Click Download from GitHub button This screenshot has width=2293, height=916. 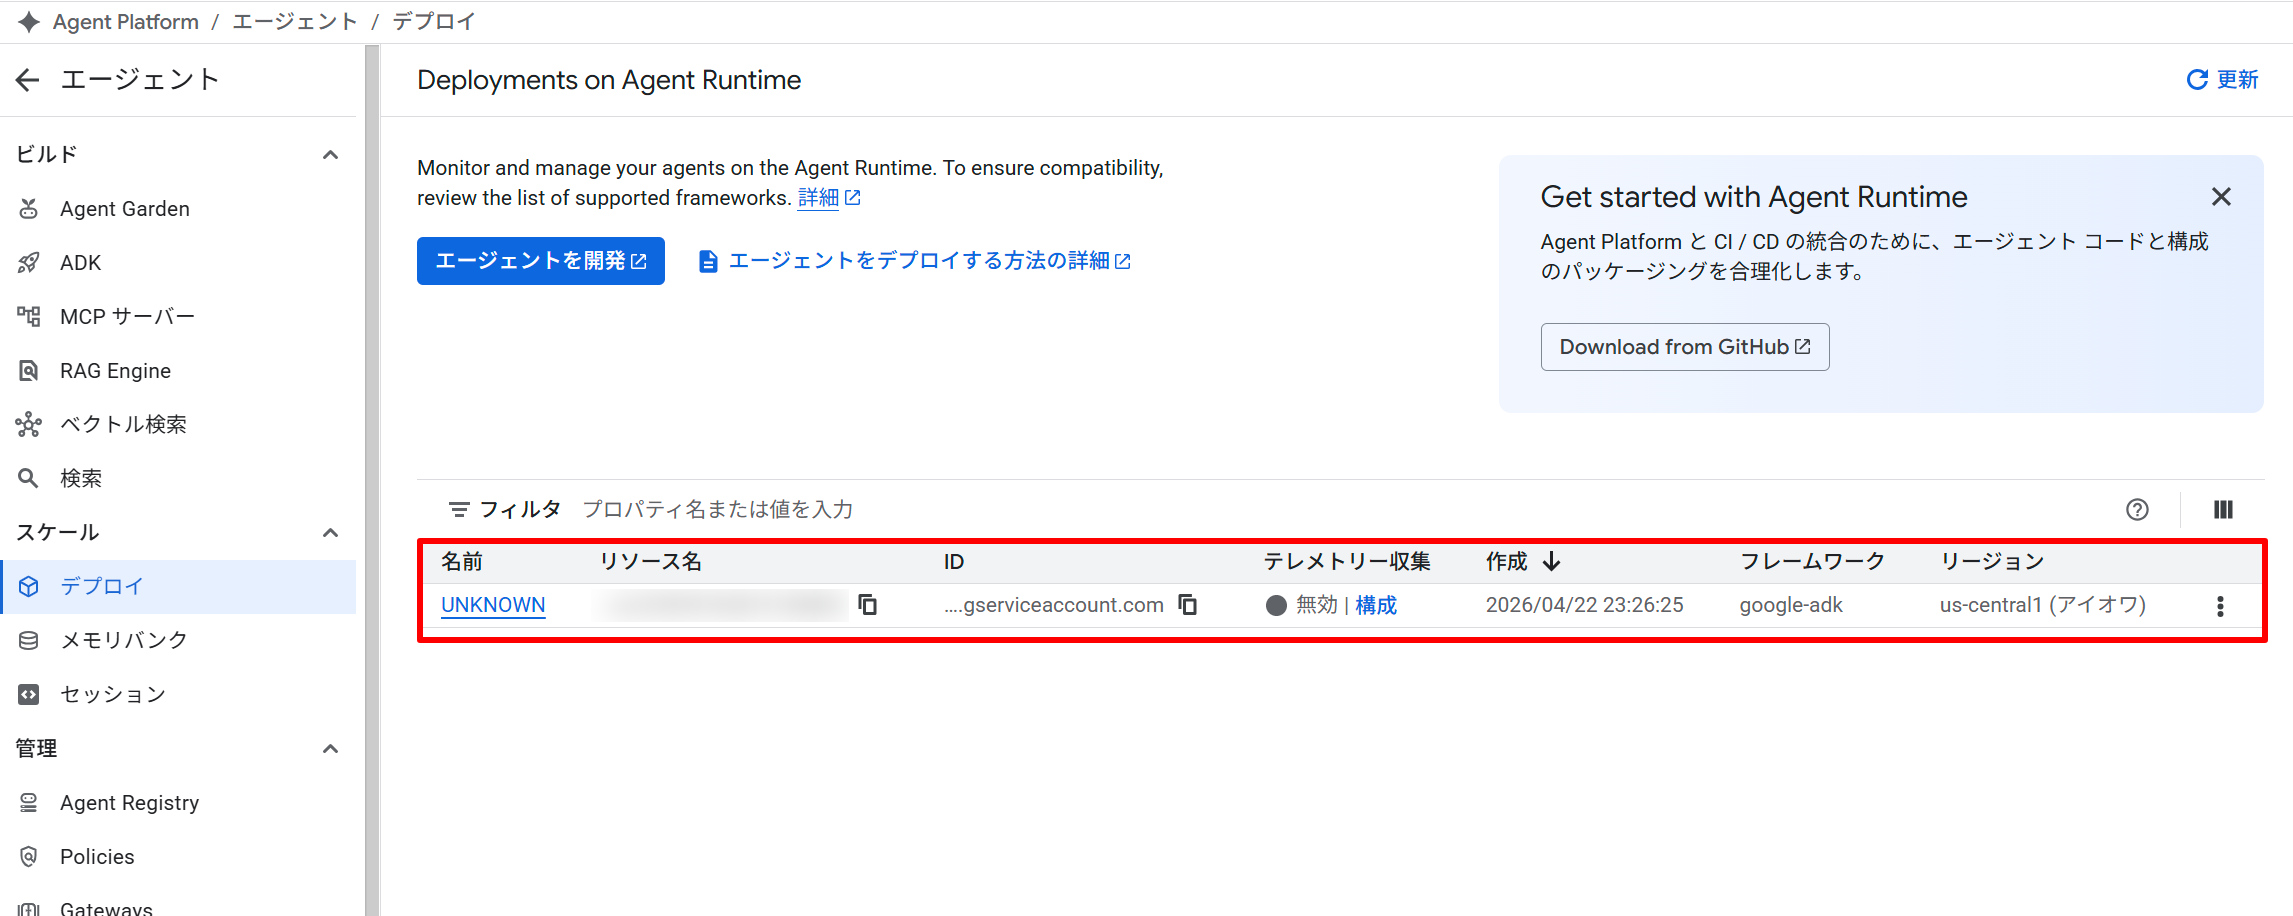click(x=1684, y=347)
